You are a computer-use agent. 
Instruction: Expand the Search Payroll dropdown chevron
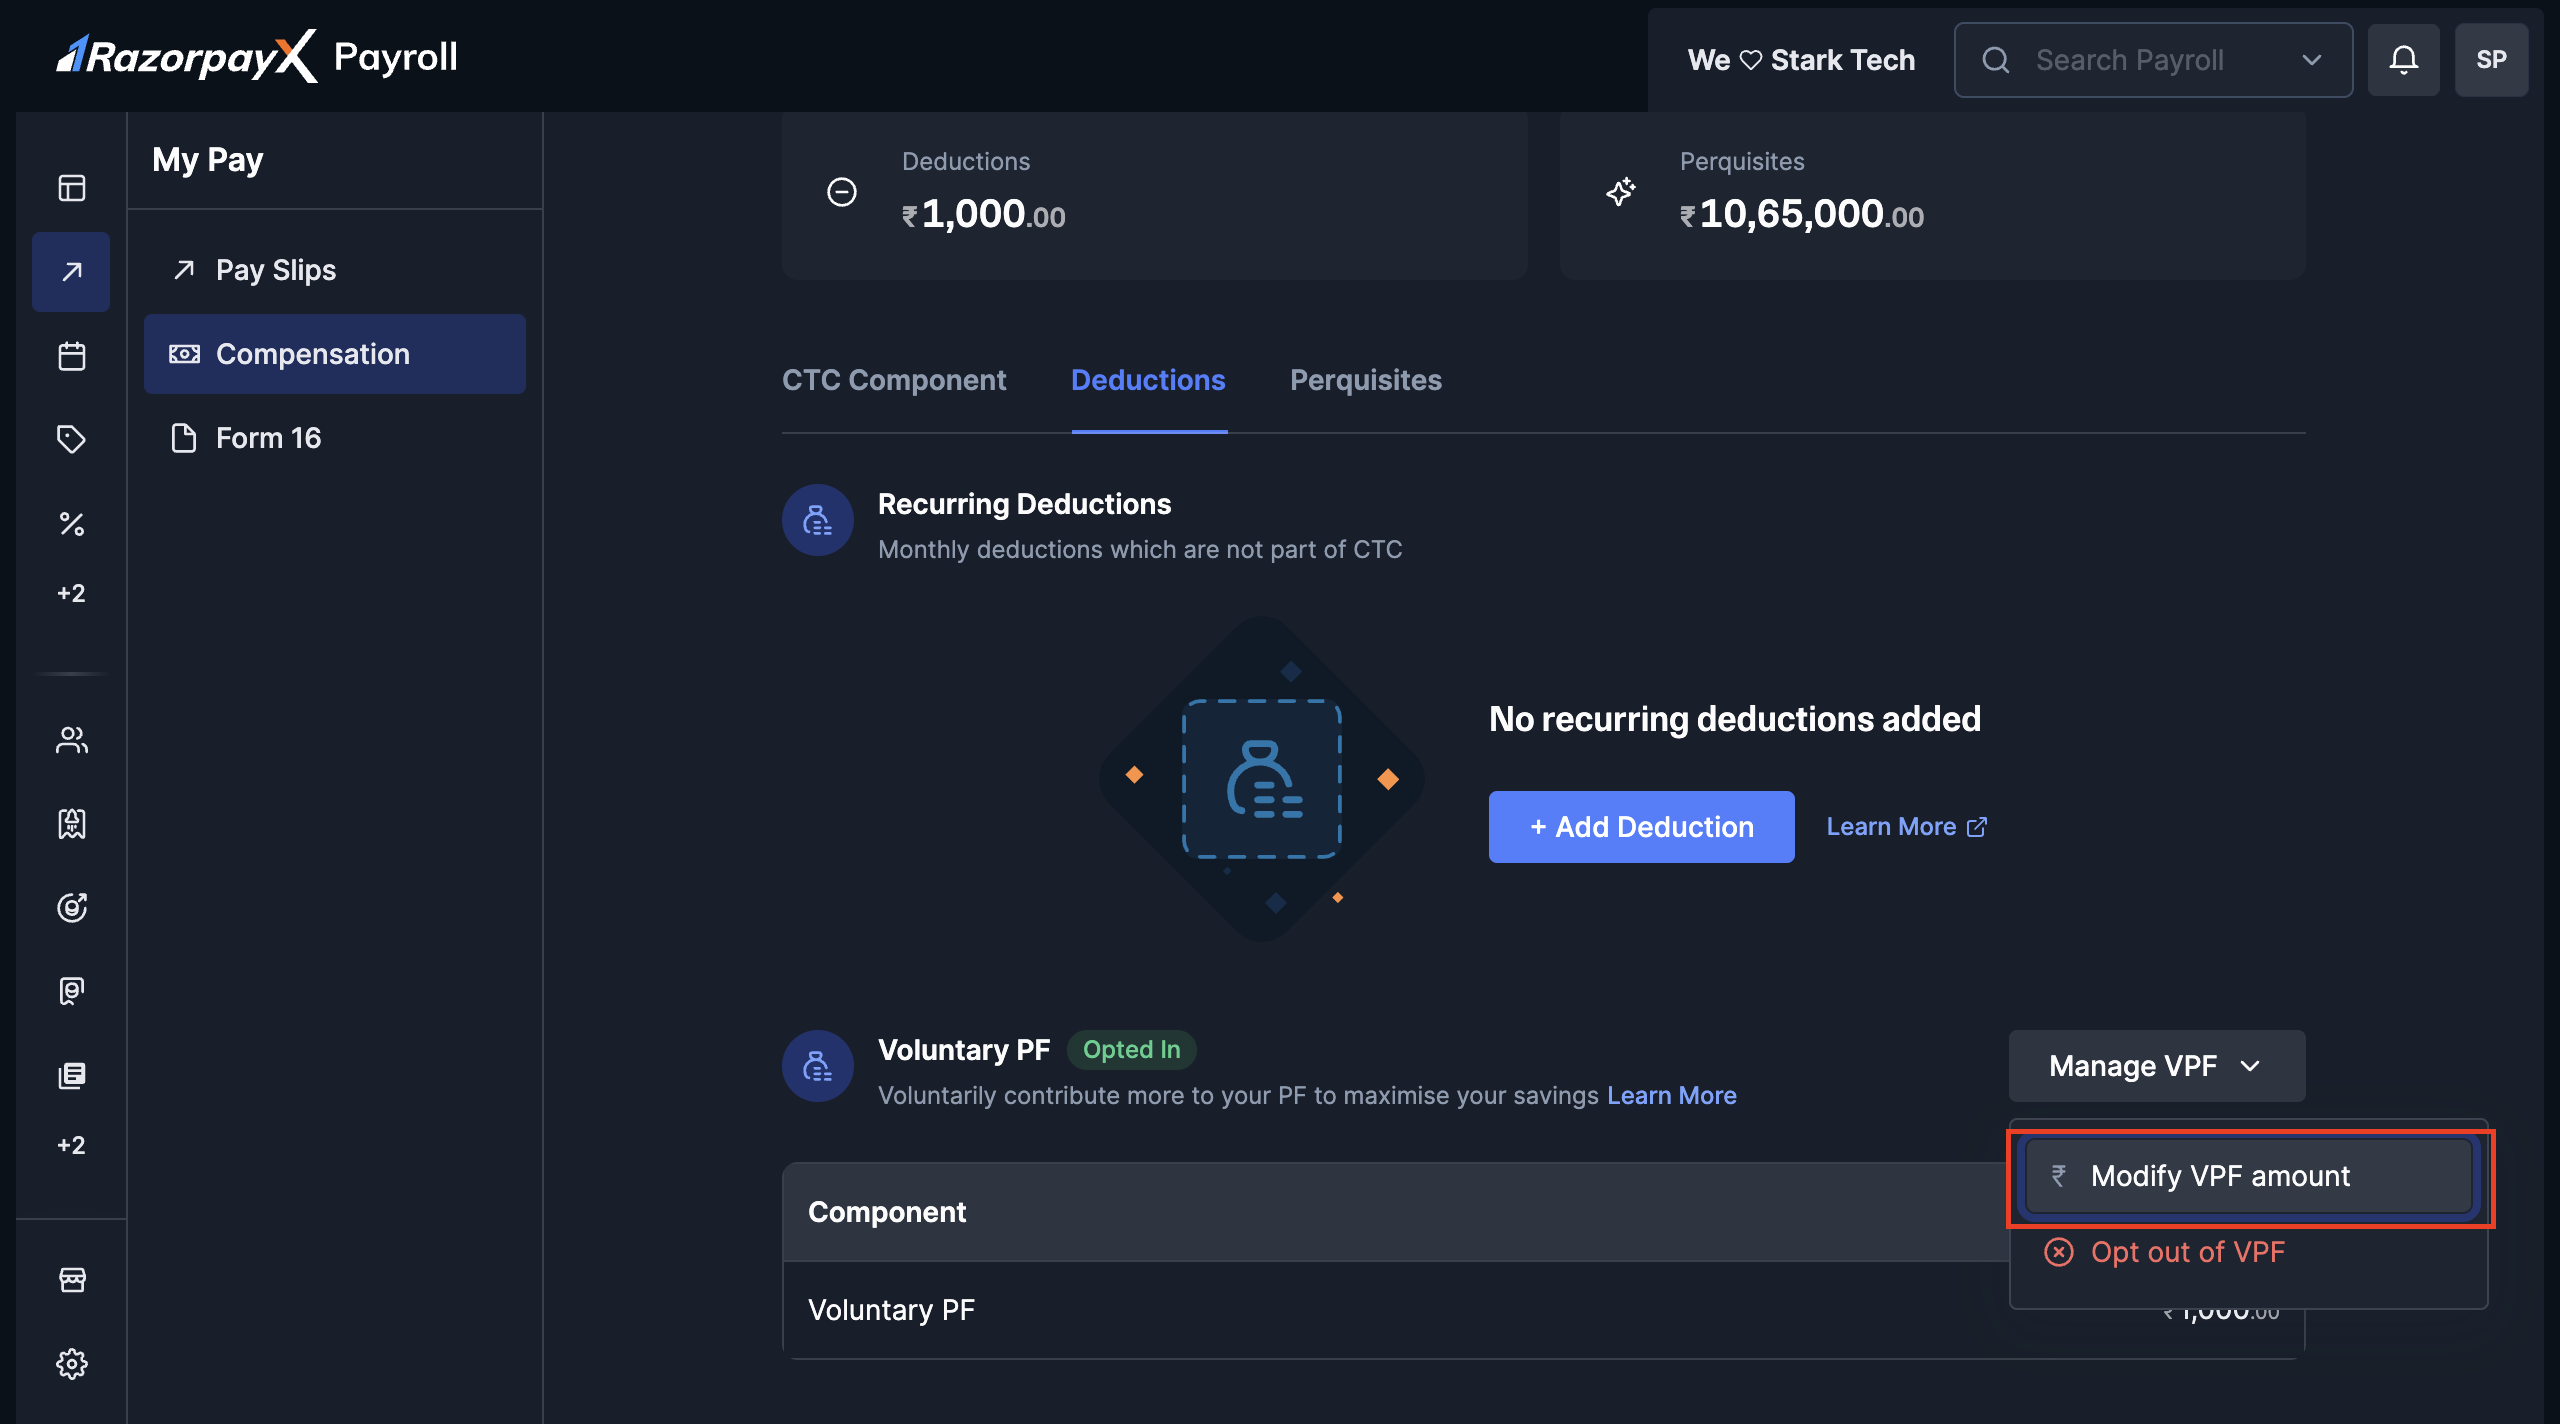point(2311,60)
